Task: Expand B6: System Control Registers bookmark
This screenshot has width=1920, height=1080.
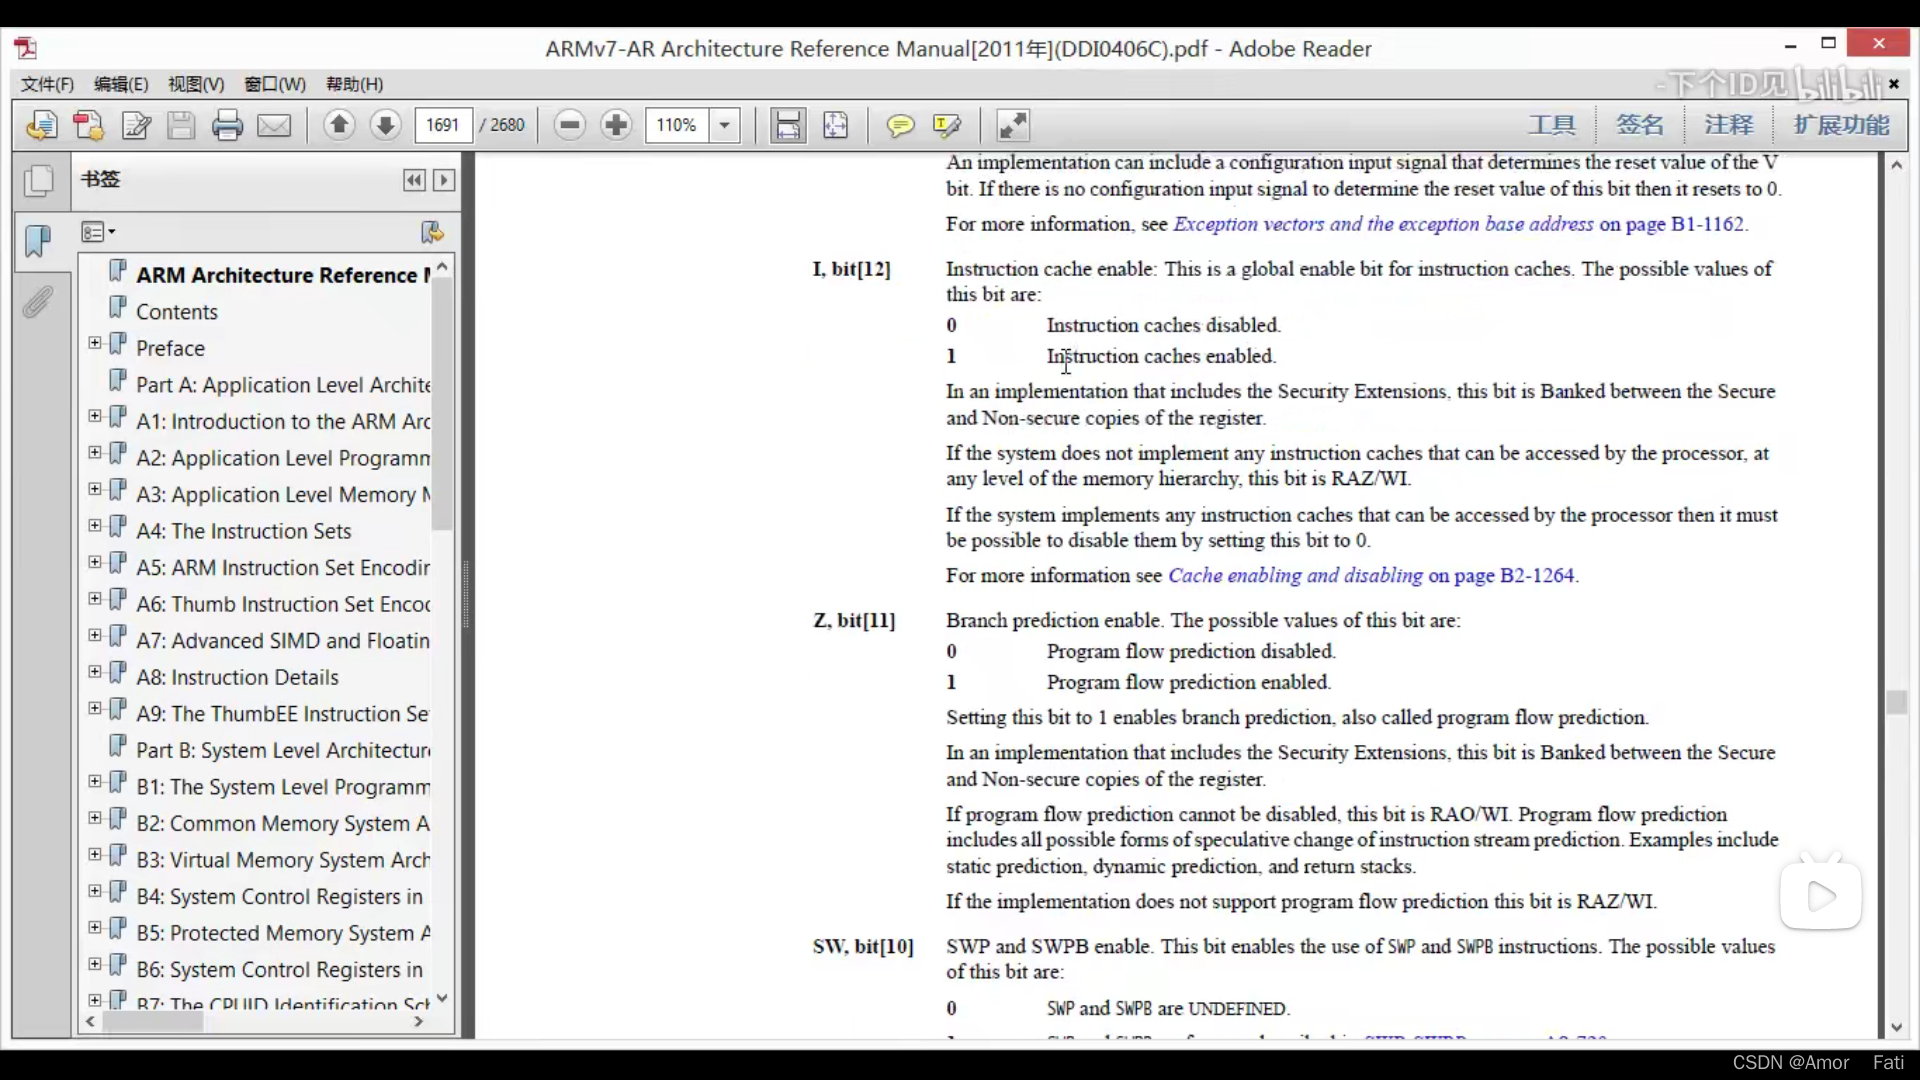Action: (x=95, y=964)
